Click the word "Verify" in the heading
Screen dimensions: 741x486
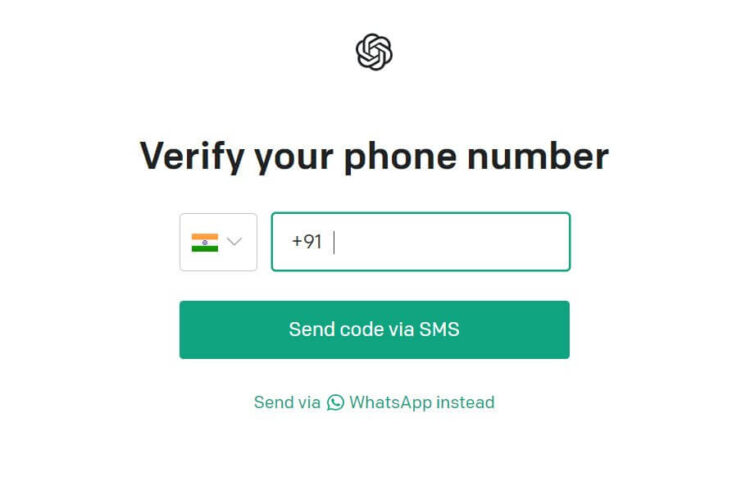(x=192, y=157)
